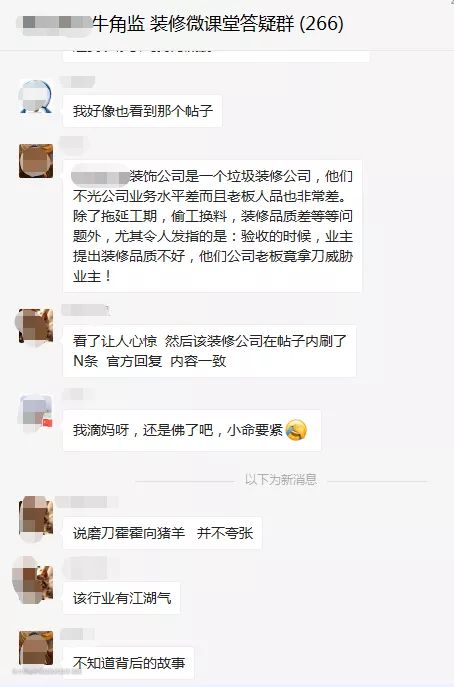Click blurred sender name above 说磨刀霍霍向猪羊
The width and height of the screenshot is (454, 687).
coord(87,502)
